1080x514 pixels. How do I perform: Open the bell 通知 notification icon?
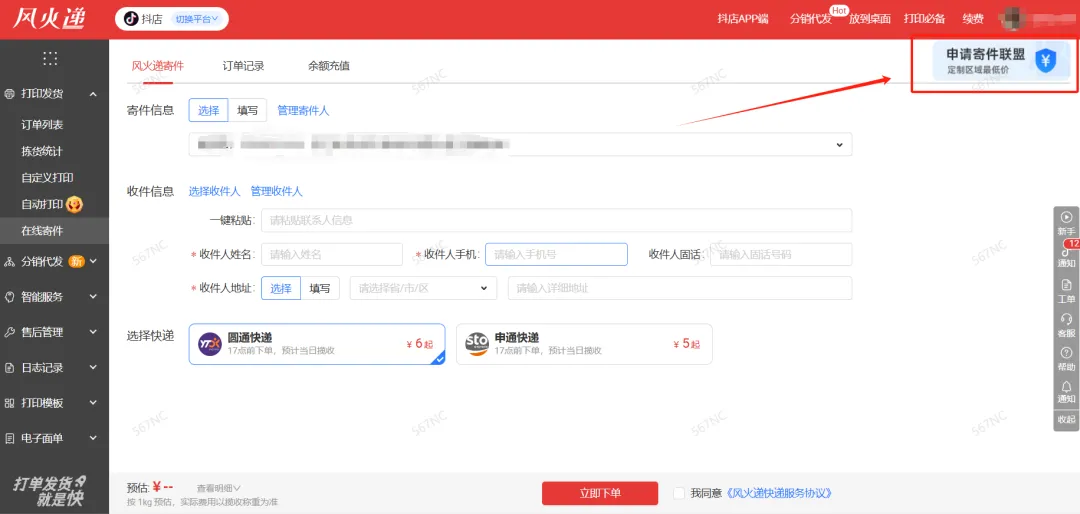(1066, 387)
